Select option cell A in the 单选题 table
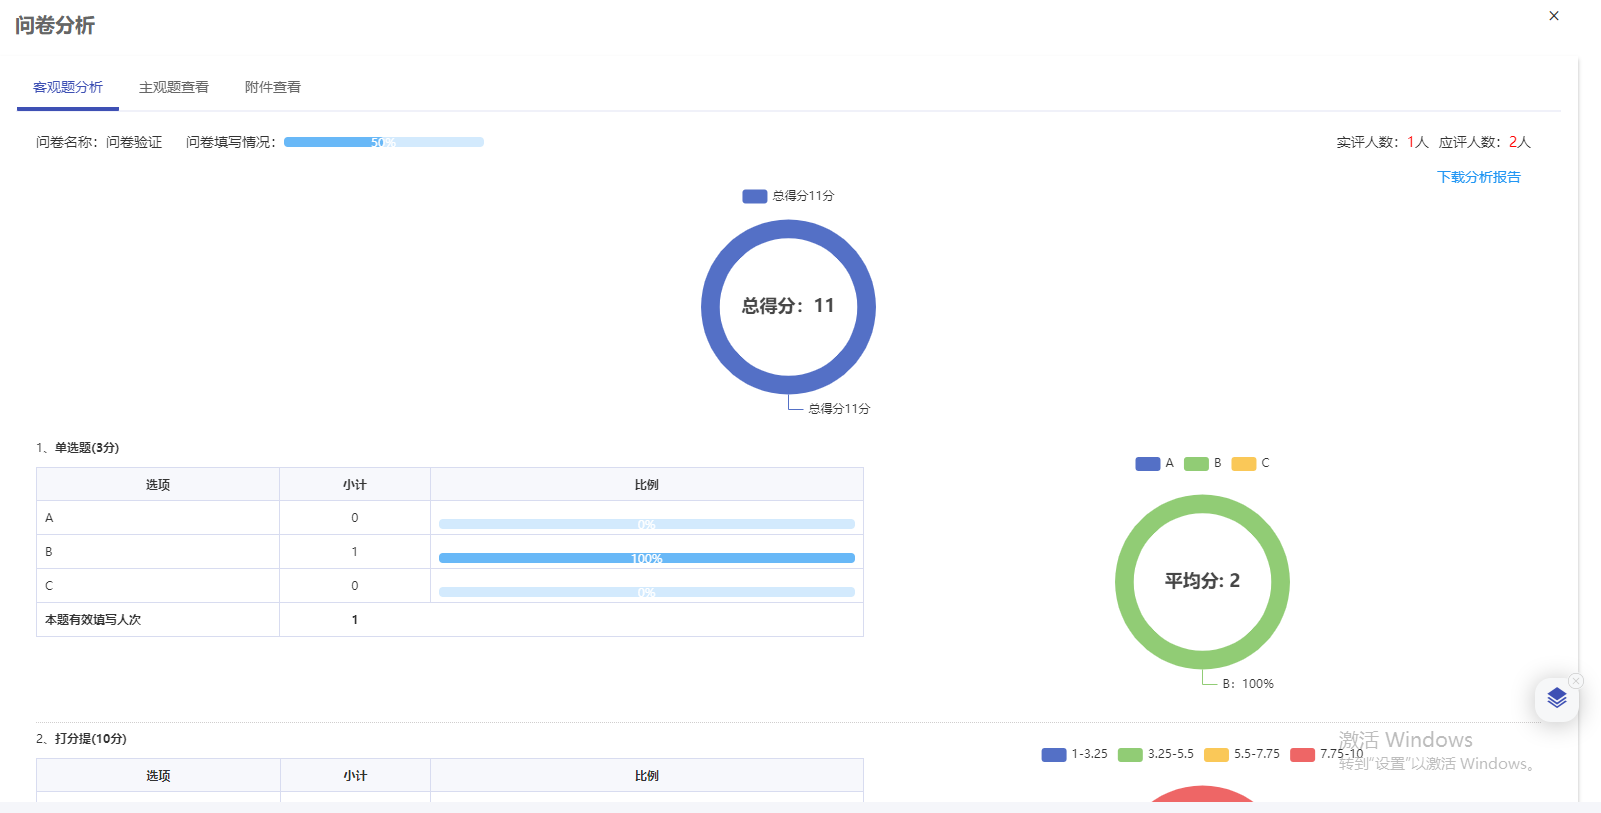The height and width of the screenshot is (813, 1601). tap(158, 518)
